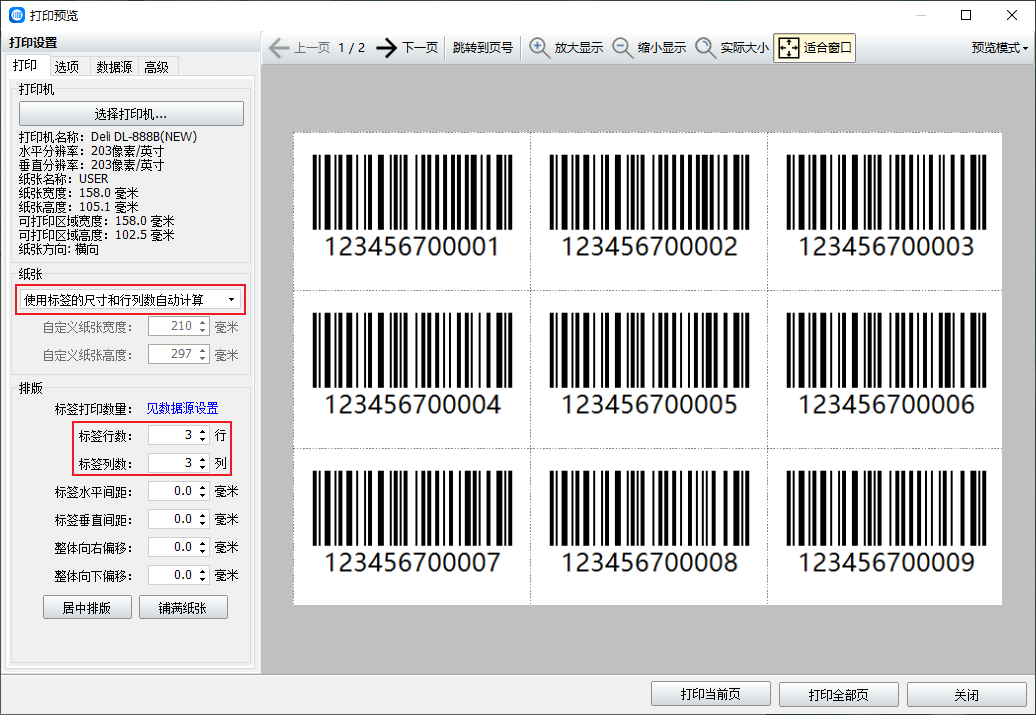Switch to the 打印 tab
This screenshot has height=715, width=1036.
tap(25, 65)
